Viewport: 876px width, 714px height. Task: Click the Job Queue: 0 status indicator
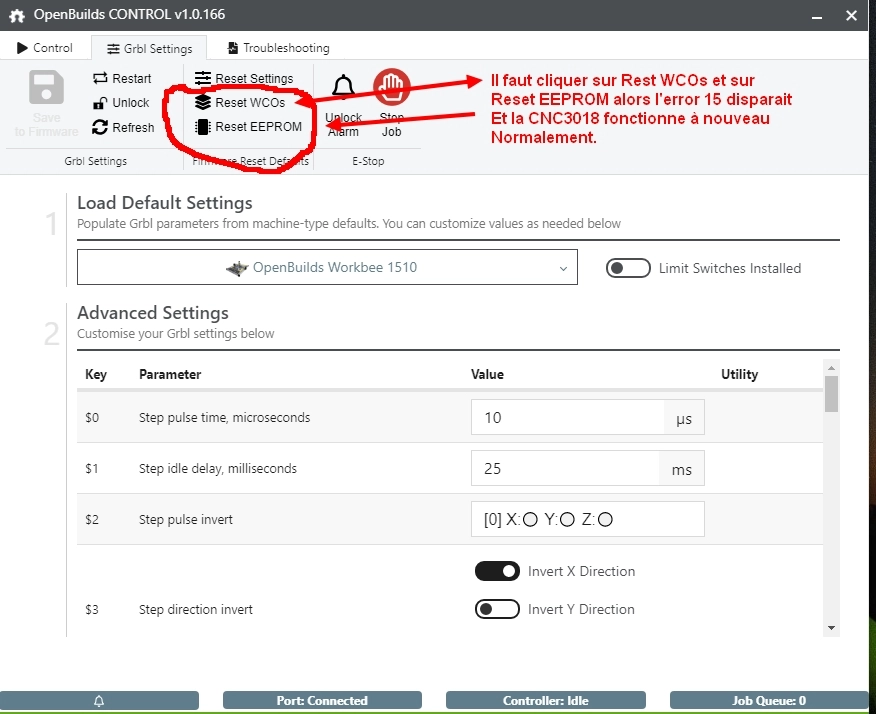coord(769,701)
